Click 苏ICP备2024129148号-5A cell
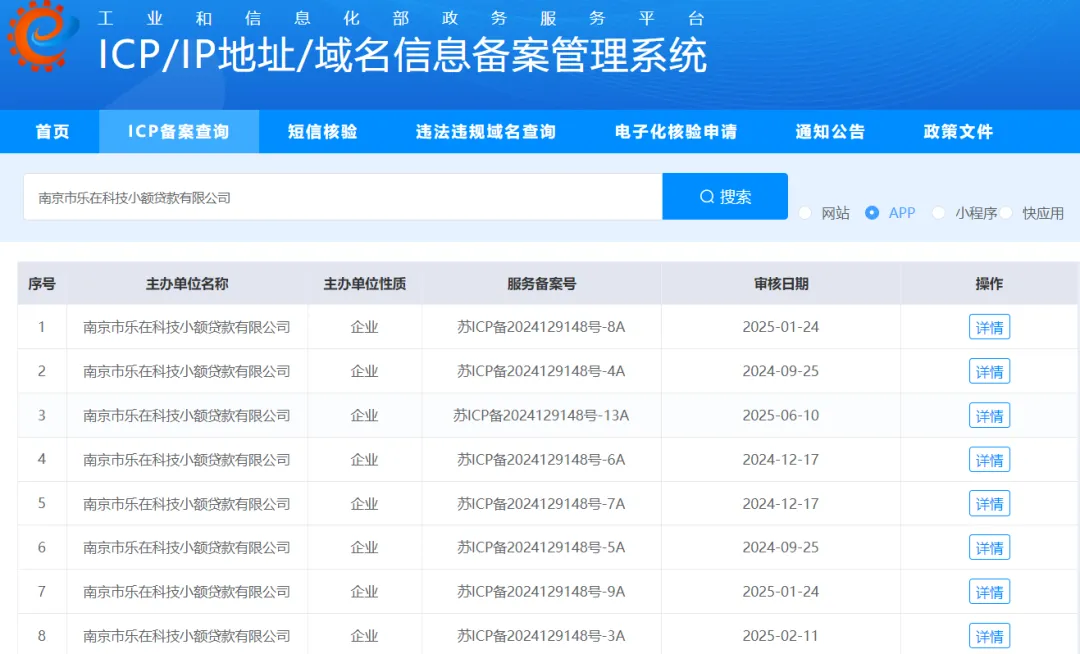Viewport: 1080px width, 654px height. (x=541, y=547)
